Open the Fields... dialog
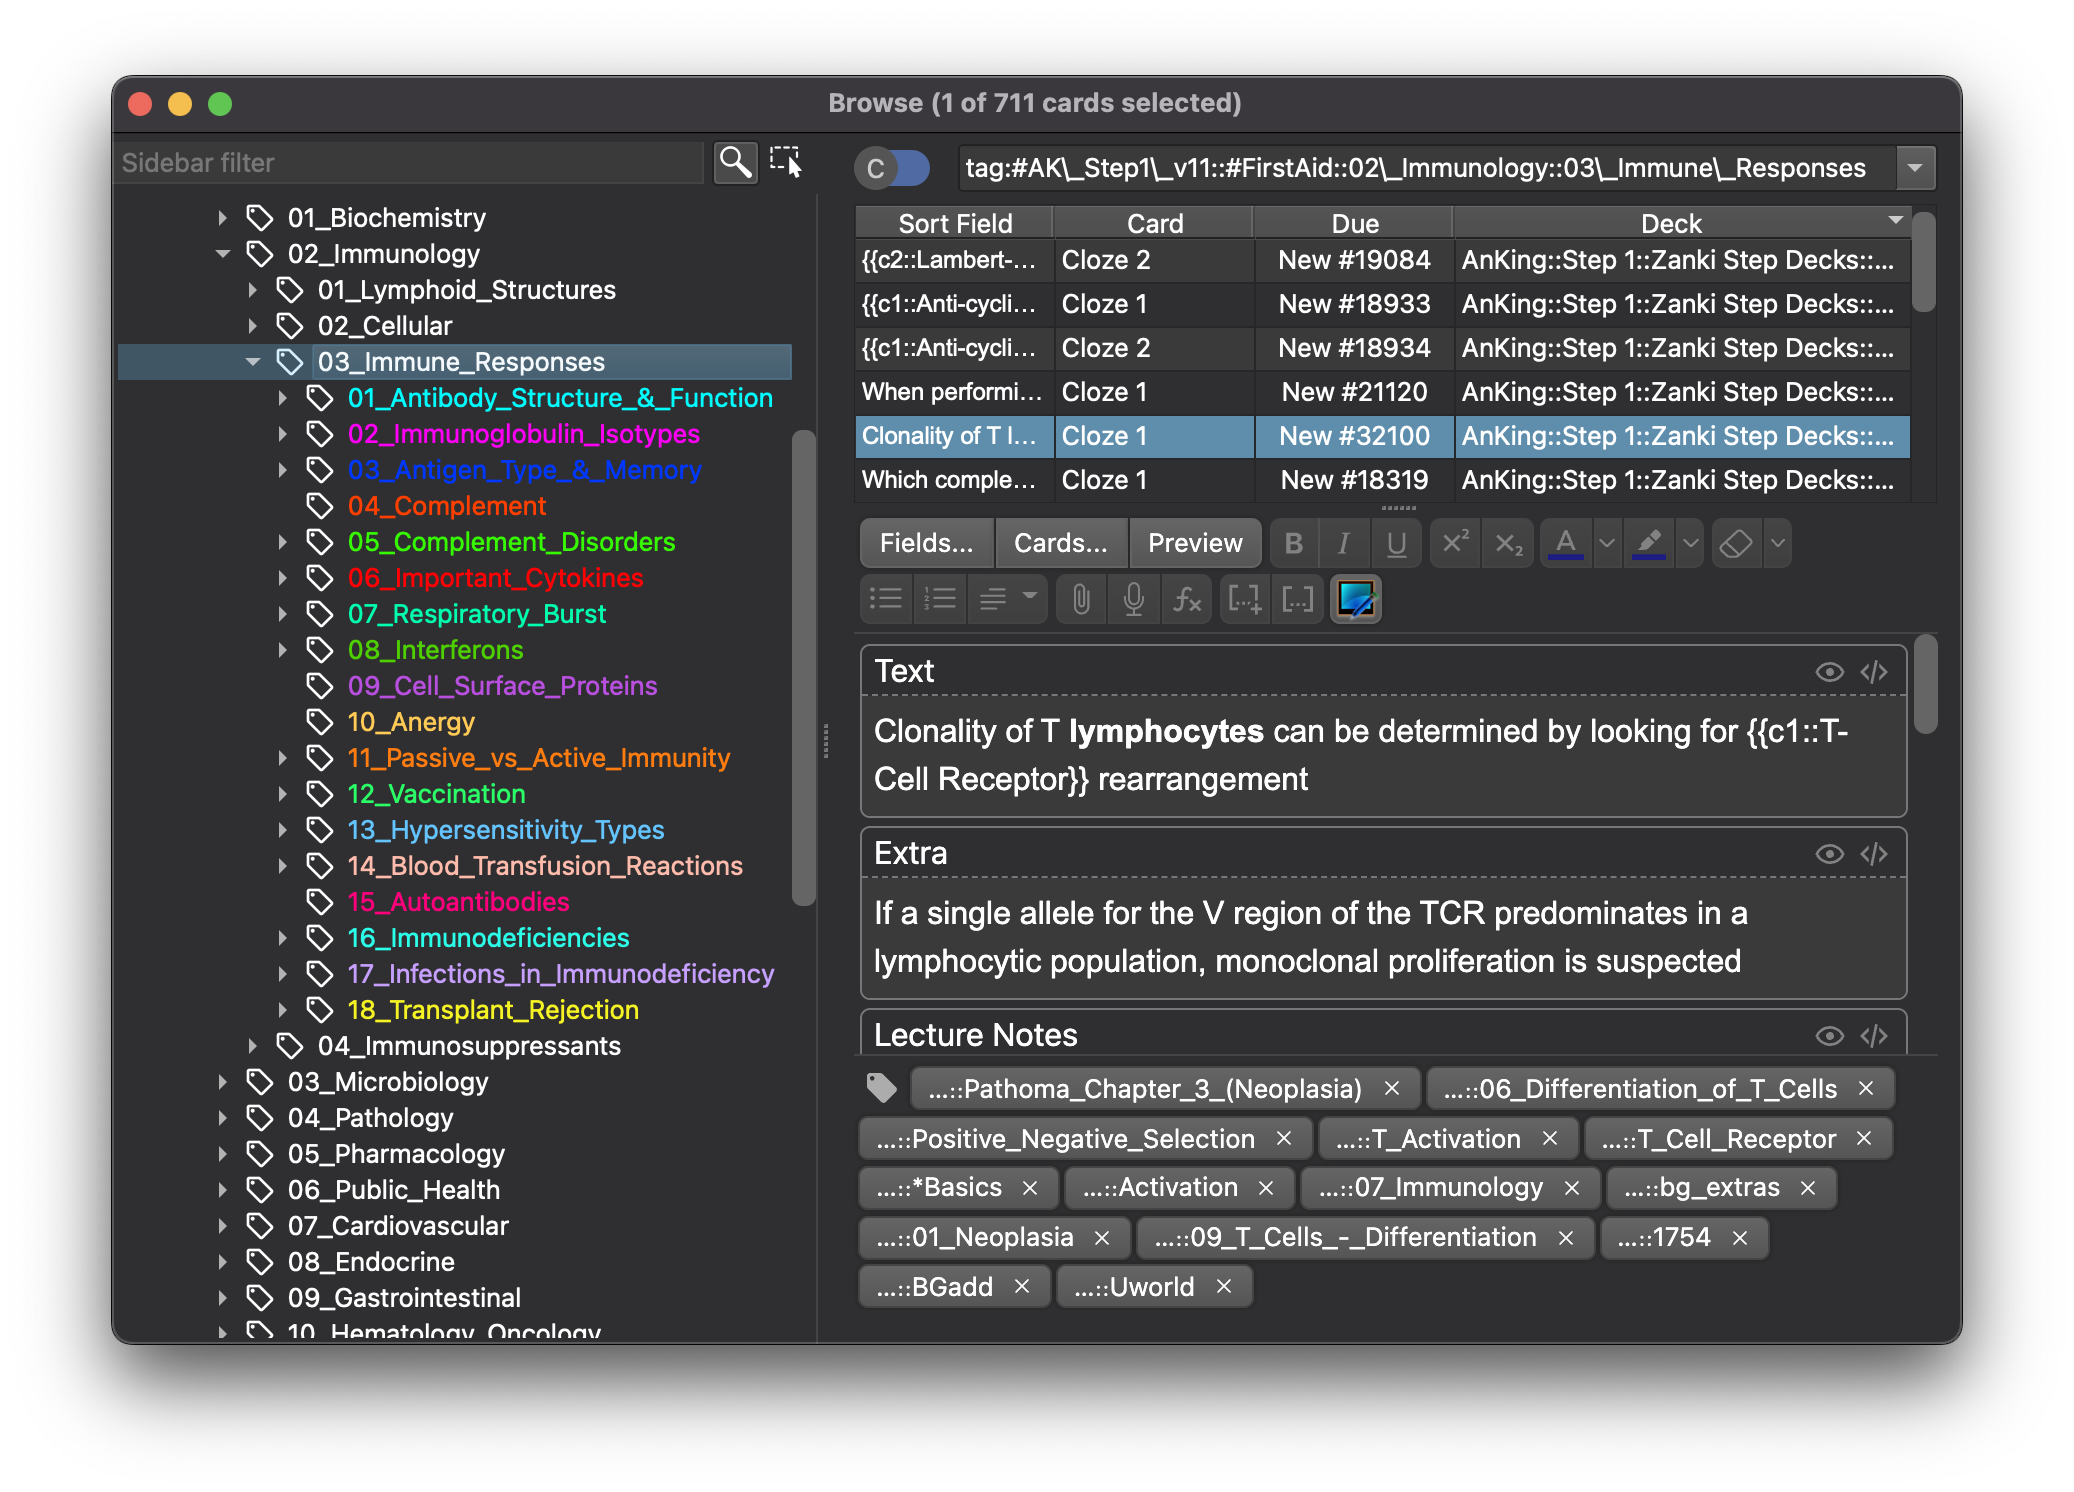 tap(926, 543)
